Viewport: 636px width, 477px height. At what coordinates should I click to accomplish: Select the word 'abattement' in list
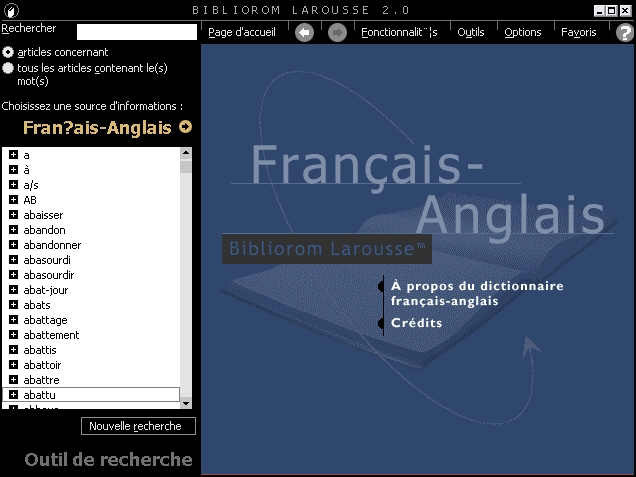[x=51, y=335]
